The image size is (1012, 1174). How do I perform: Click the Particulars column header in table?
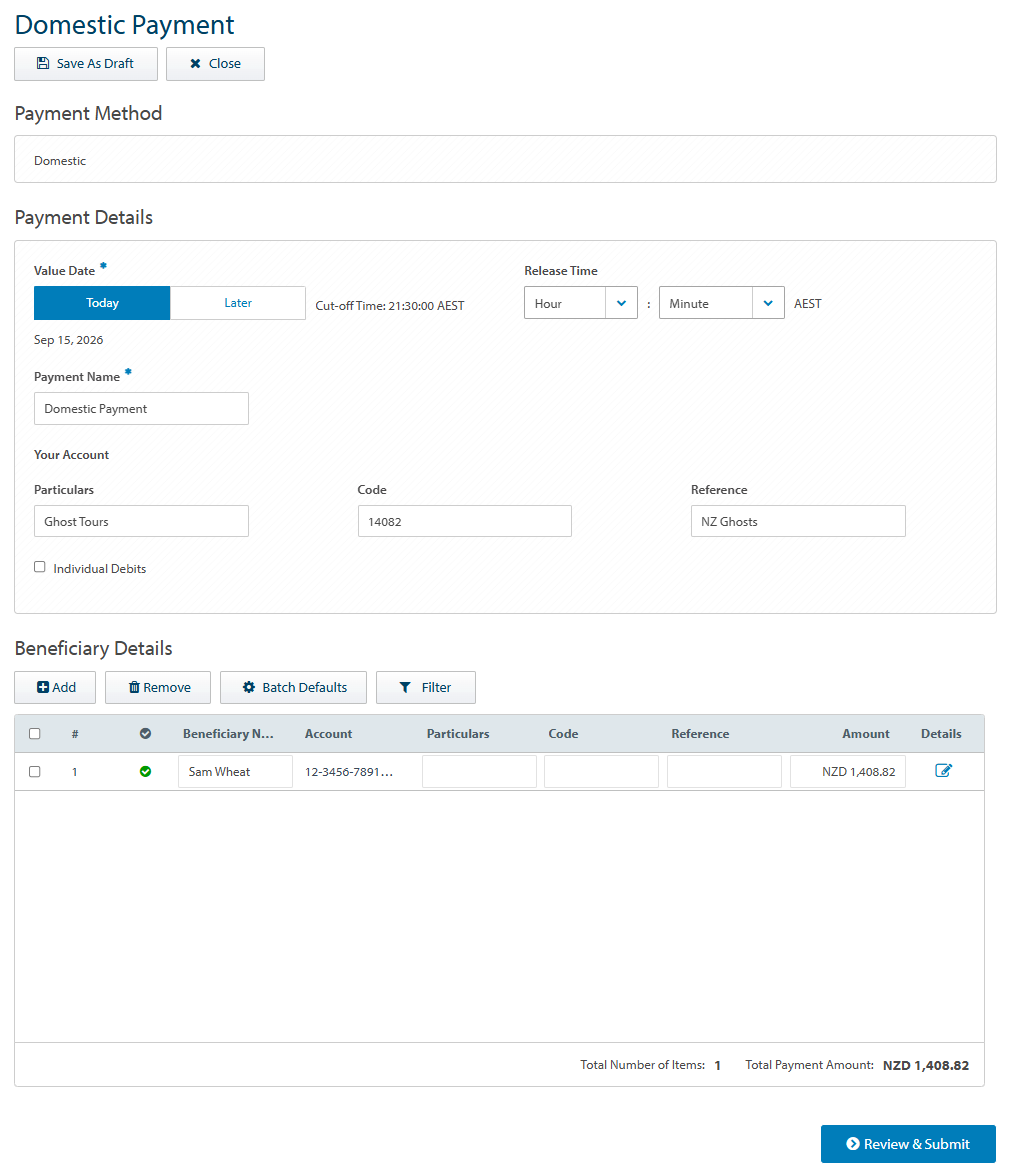click(458, 734)
